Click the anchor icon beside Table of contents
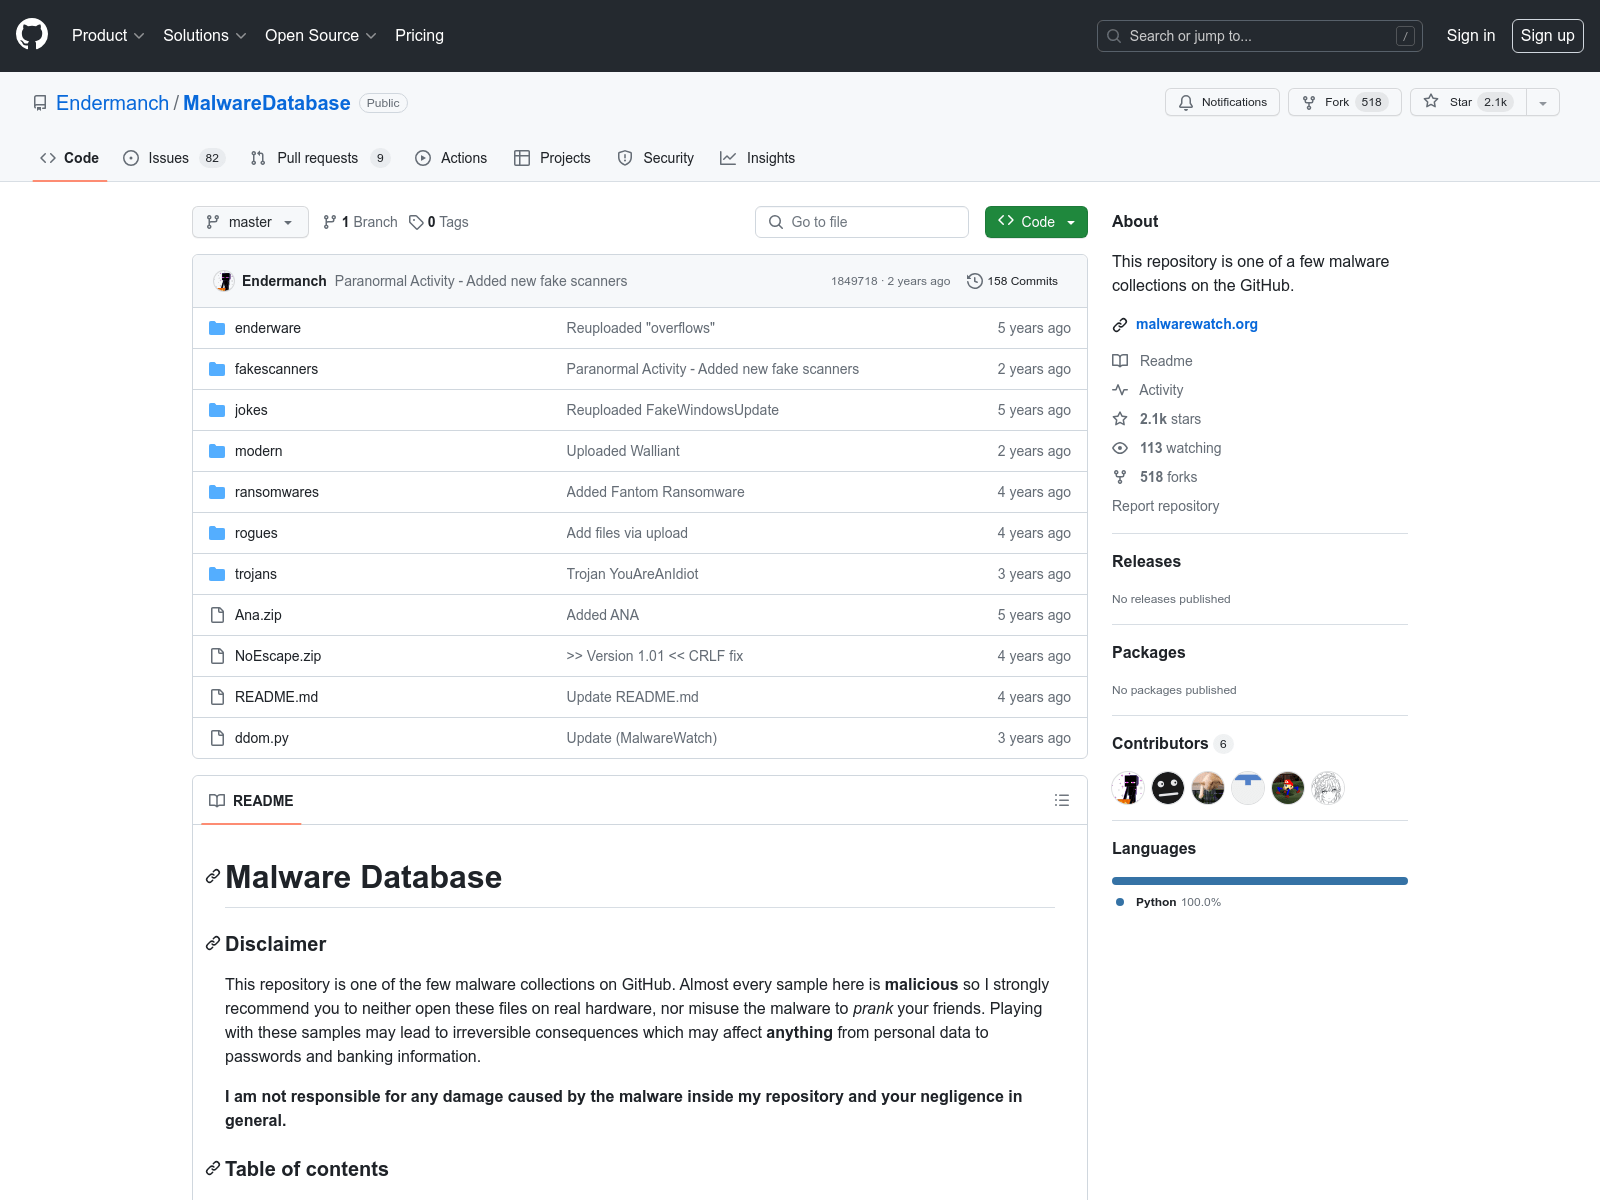 click(213, 1169)
